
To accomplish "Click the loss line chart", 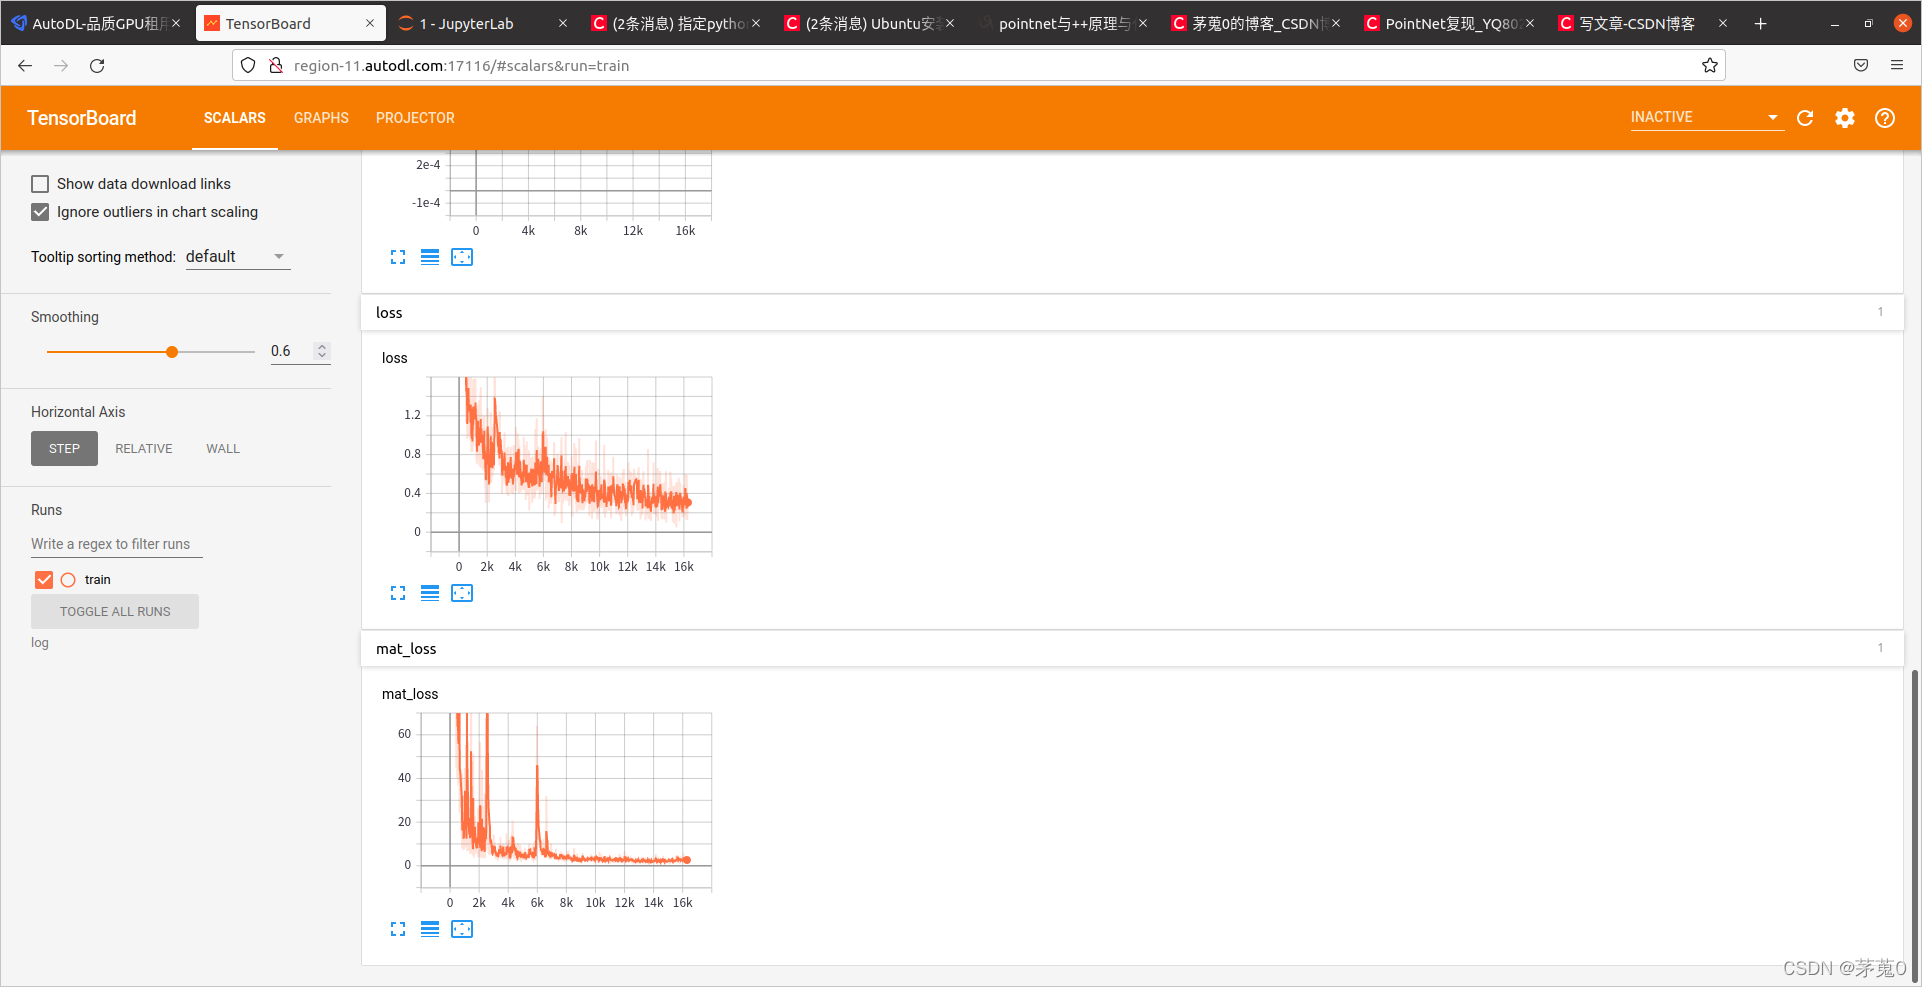I will click(570, 465).
